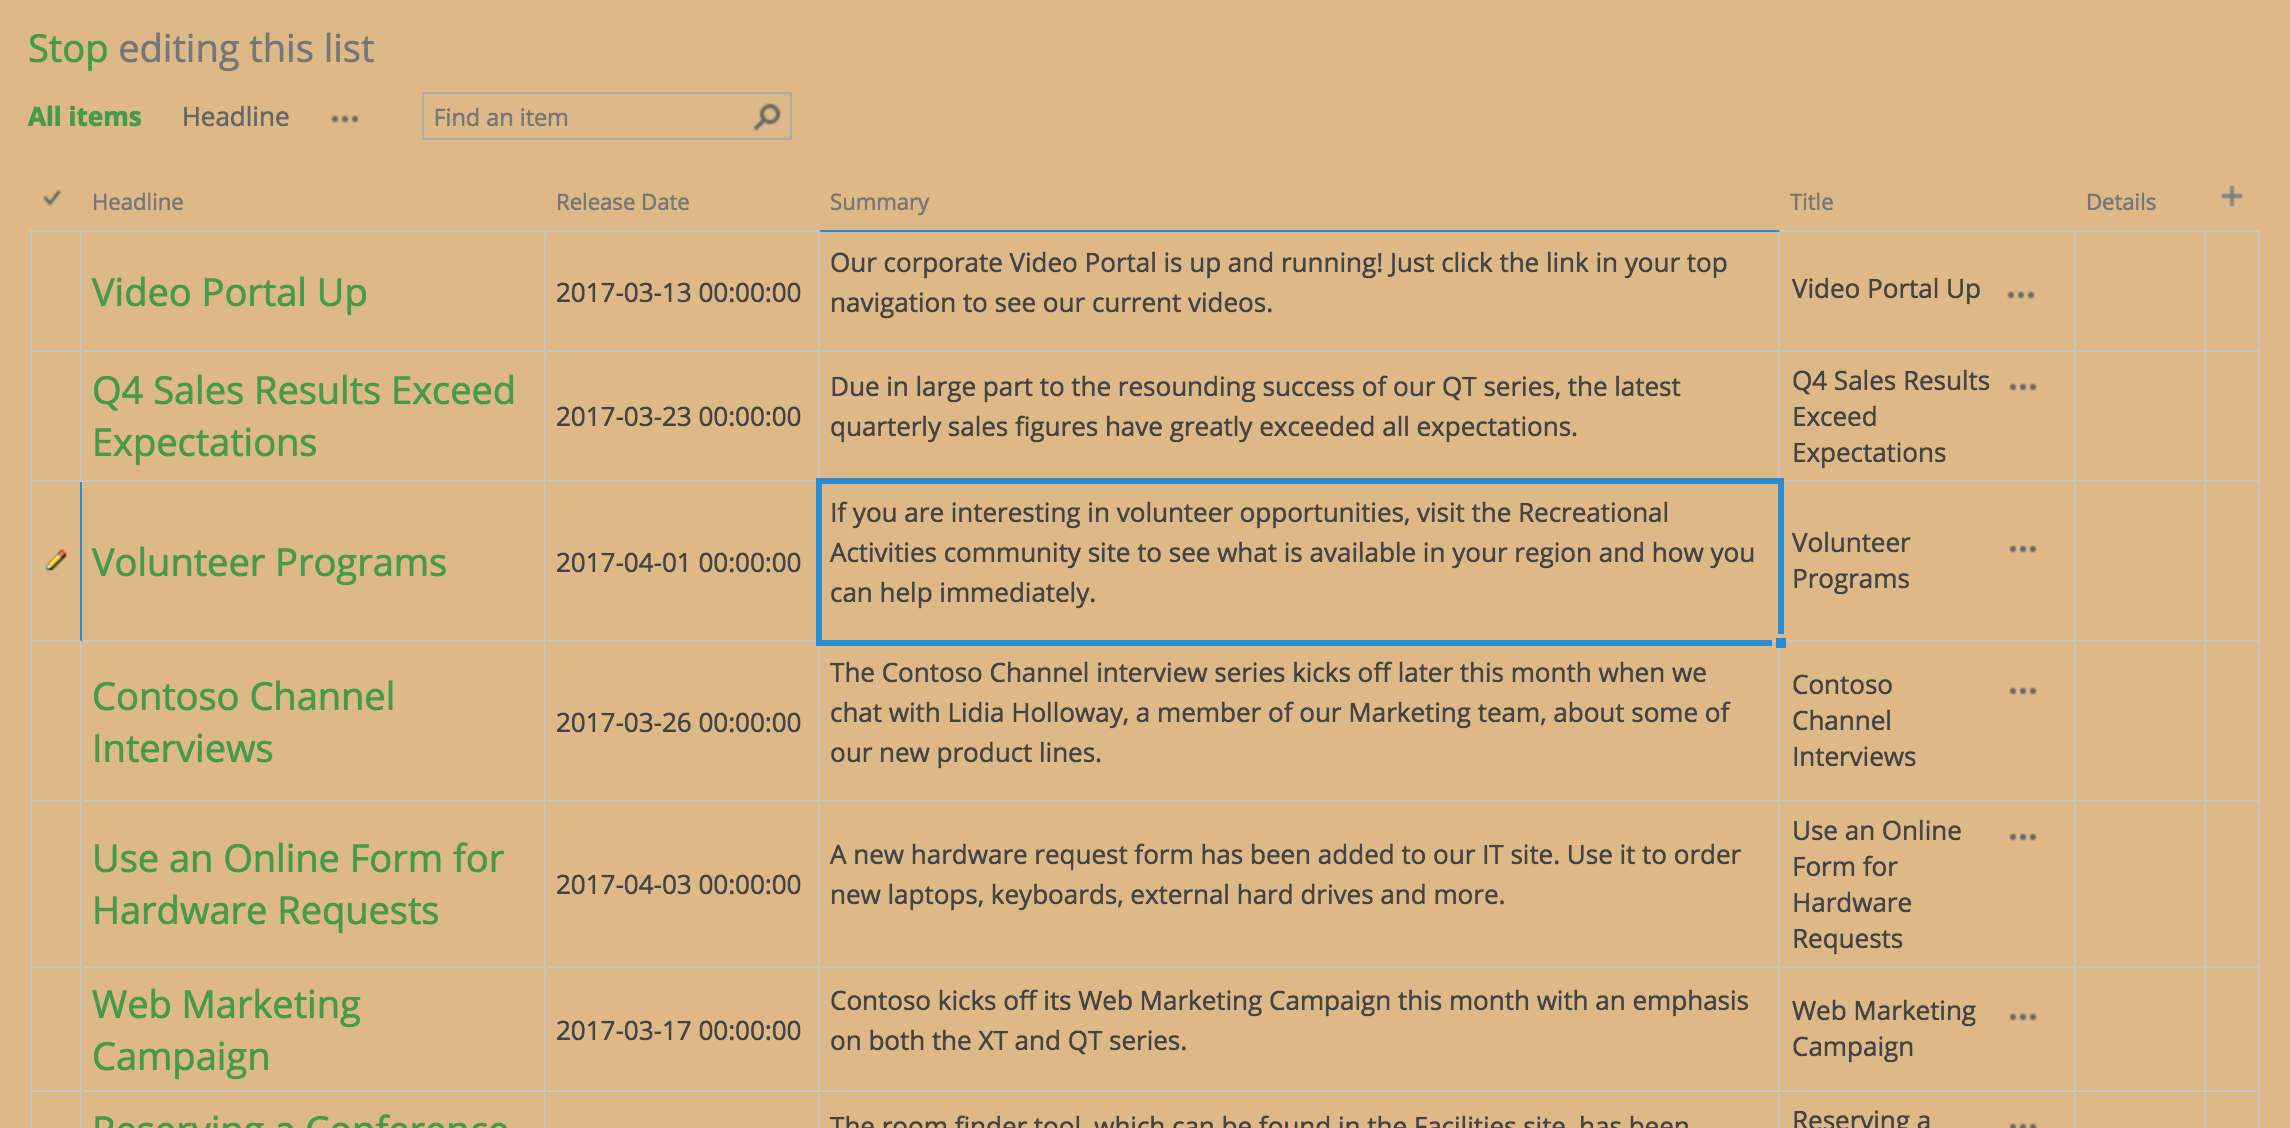Expand the views ellipsis next to Headline view

[345, 119]
